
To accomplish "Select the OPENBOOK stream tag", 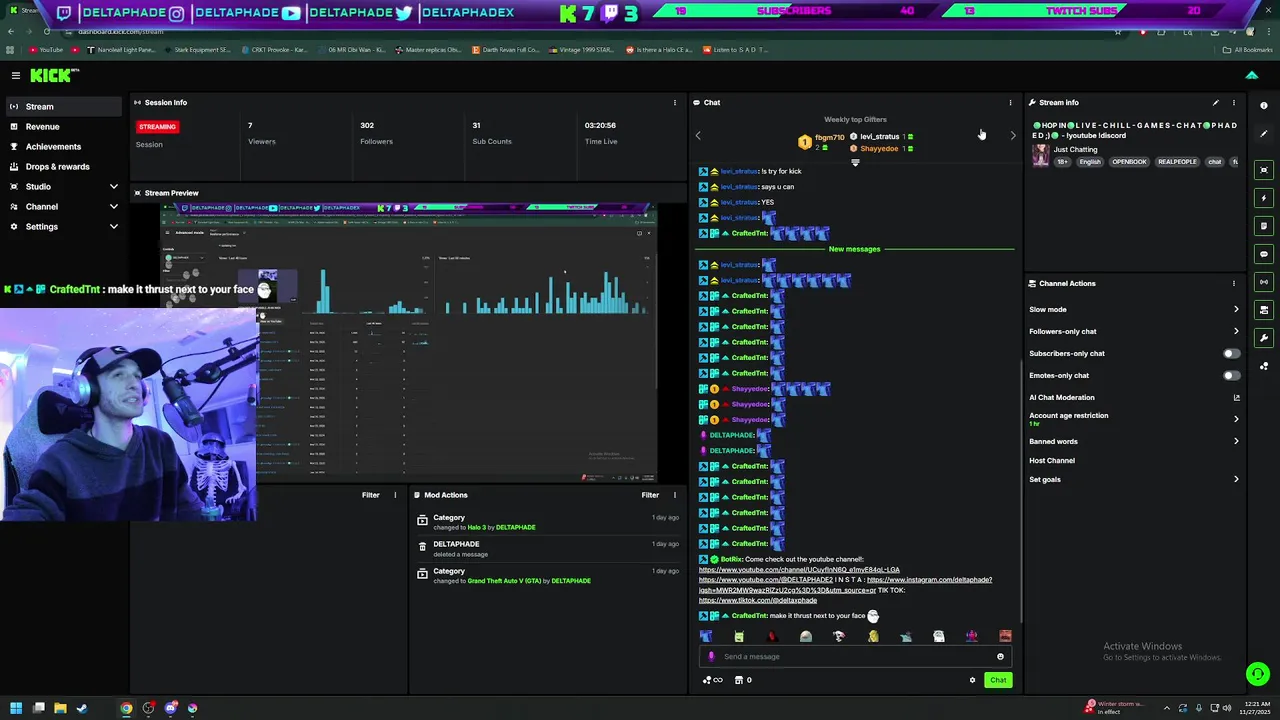I will pos(1129,162).
